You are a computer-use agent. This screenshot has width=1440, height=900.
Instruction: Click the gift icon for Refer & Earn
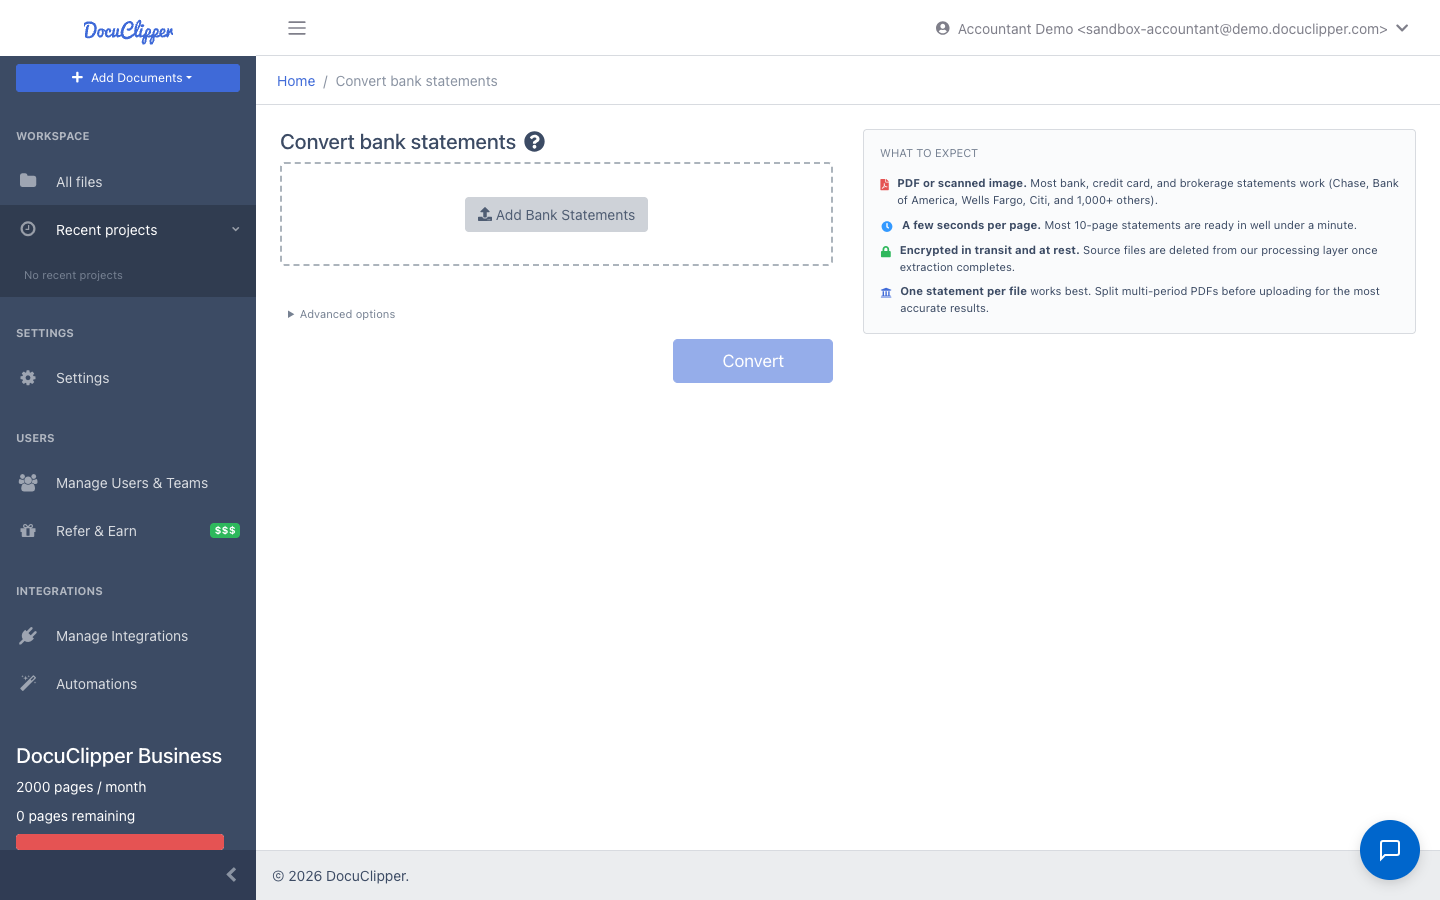click(28, 531)
